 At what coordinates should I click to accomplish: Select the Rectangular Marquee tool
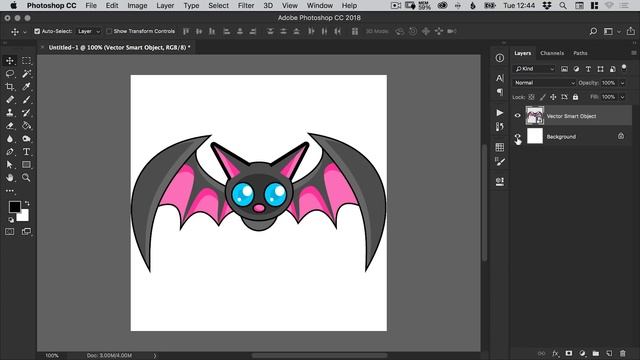coord(26,60)
